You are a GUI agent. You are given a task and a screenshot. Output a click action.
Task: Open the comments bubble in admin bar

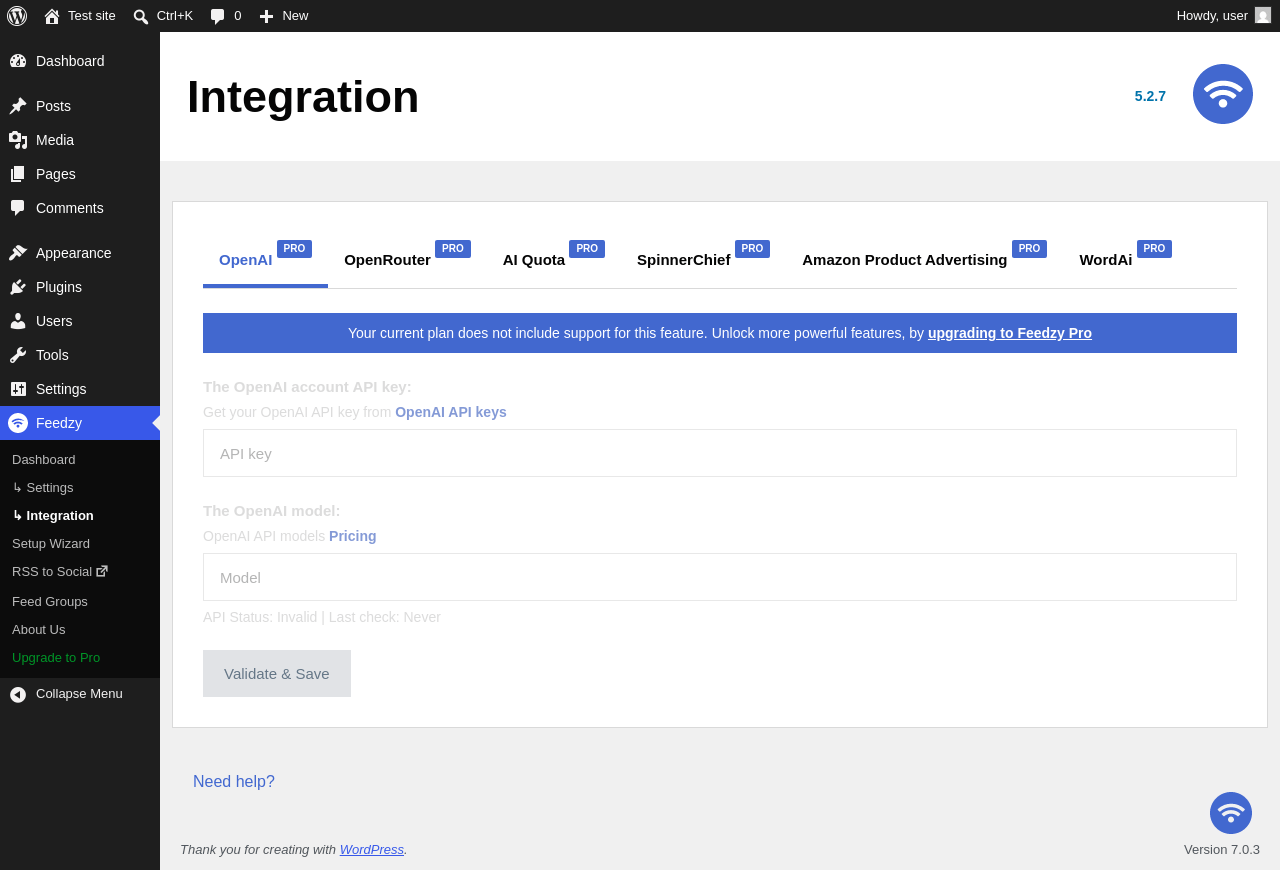tap(218, 16)
